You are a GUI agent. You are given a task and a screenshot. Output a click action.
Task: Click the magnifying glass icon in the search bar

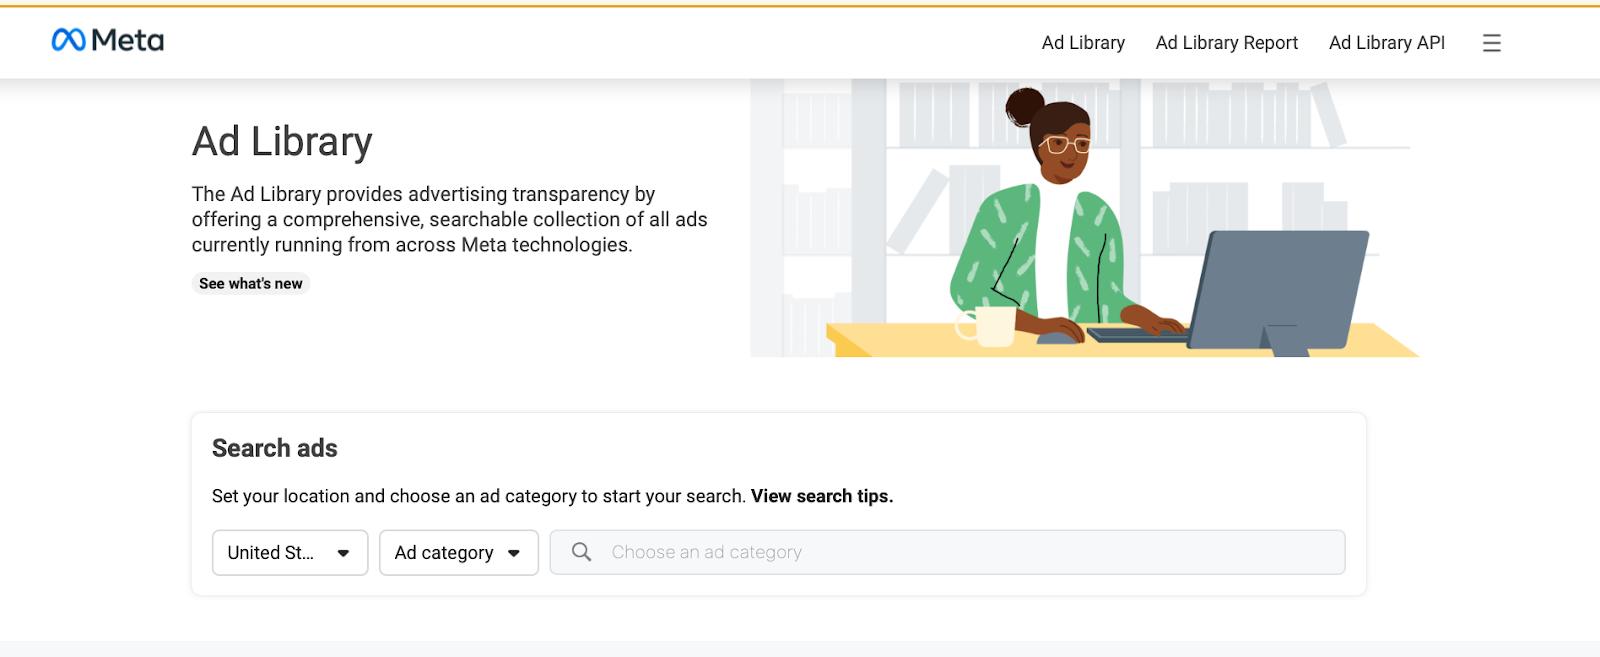tap(581, 551)
